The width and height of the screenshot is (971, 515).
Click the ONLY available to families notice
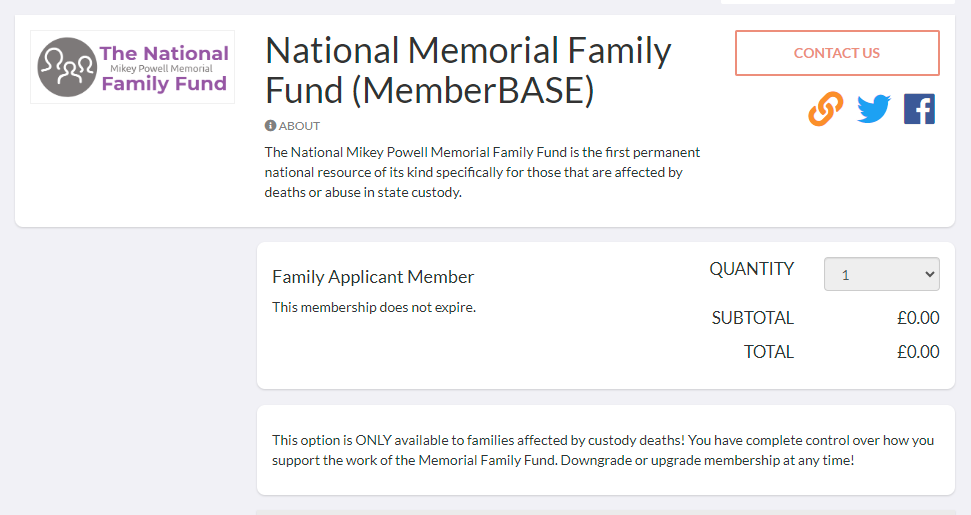603,450
